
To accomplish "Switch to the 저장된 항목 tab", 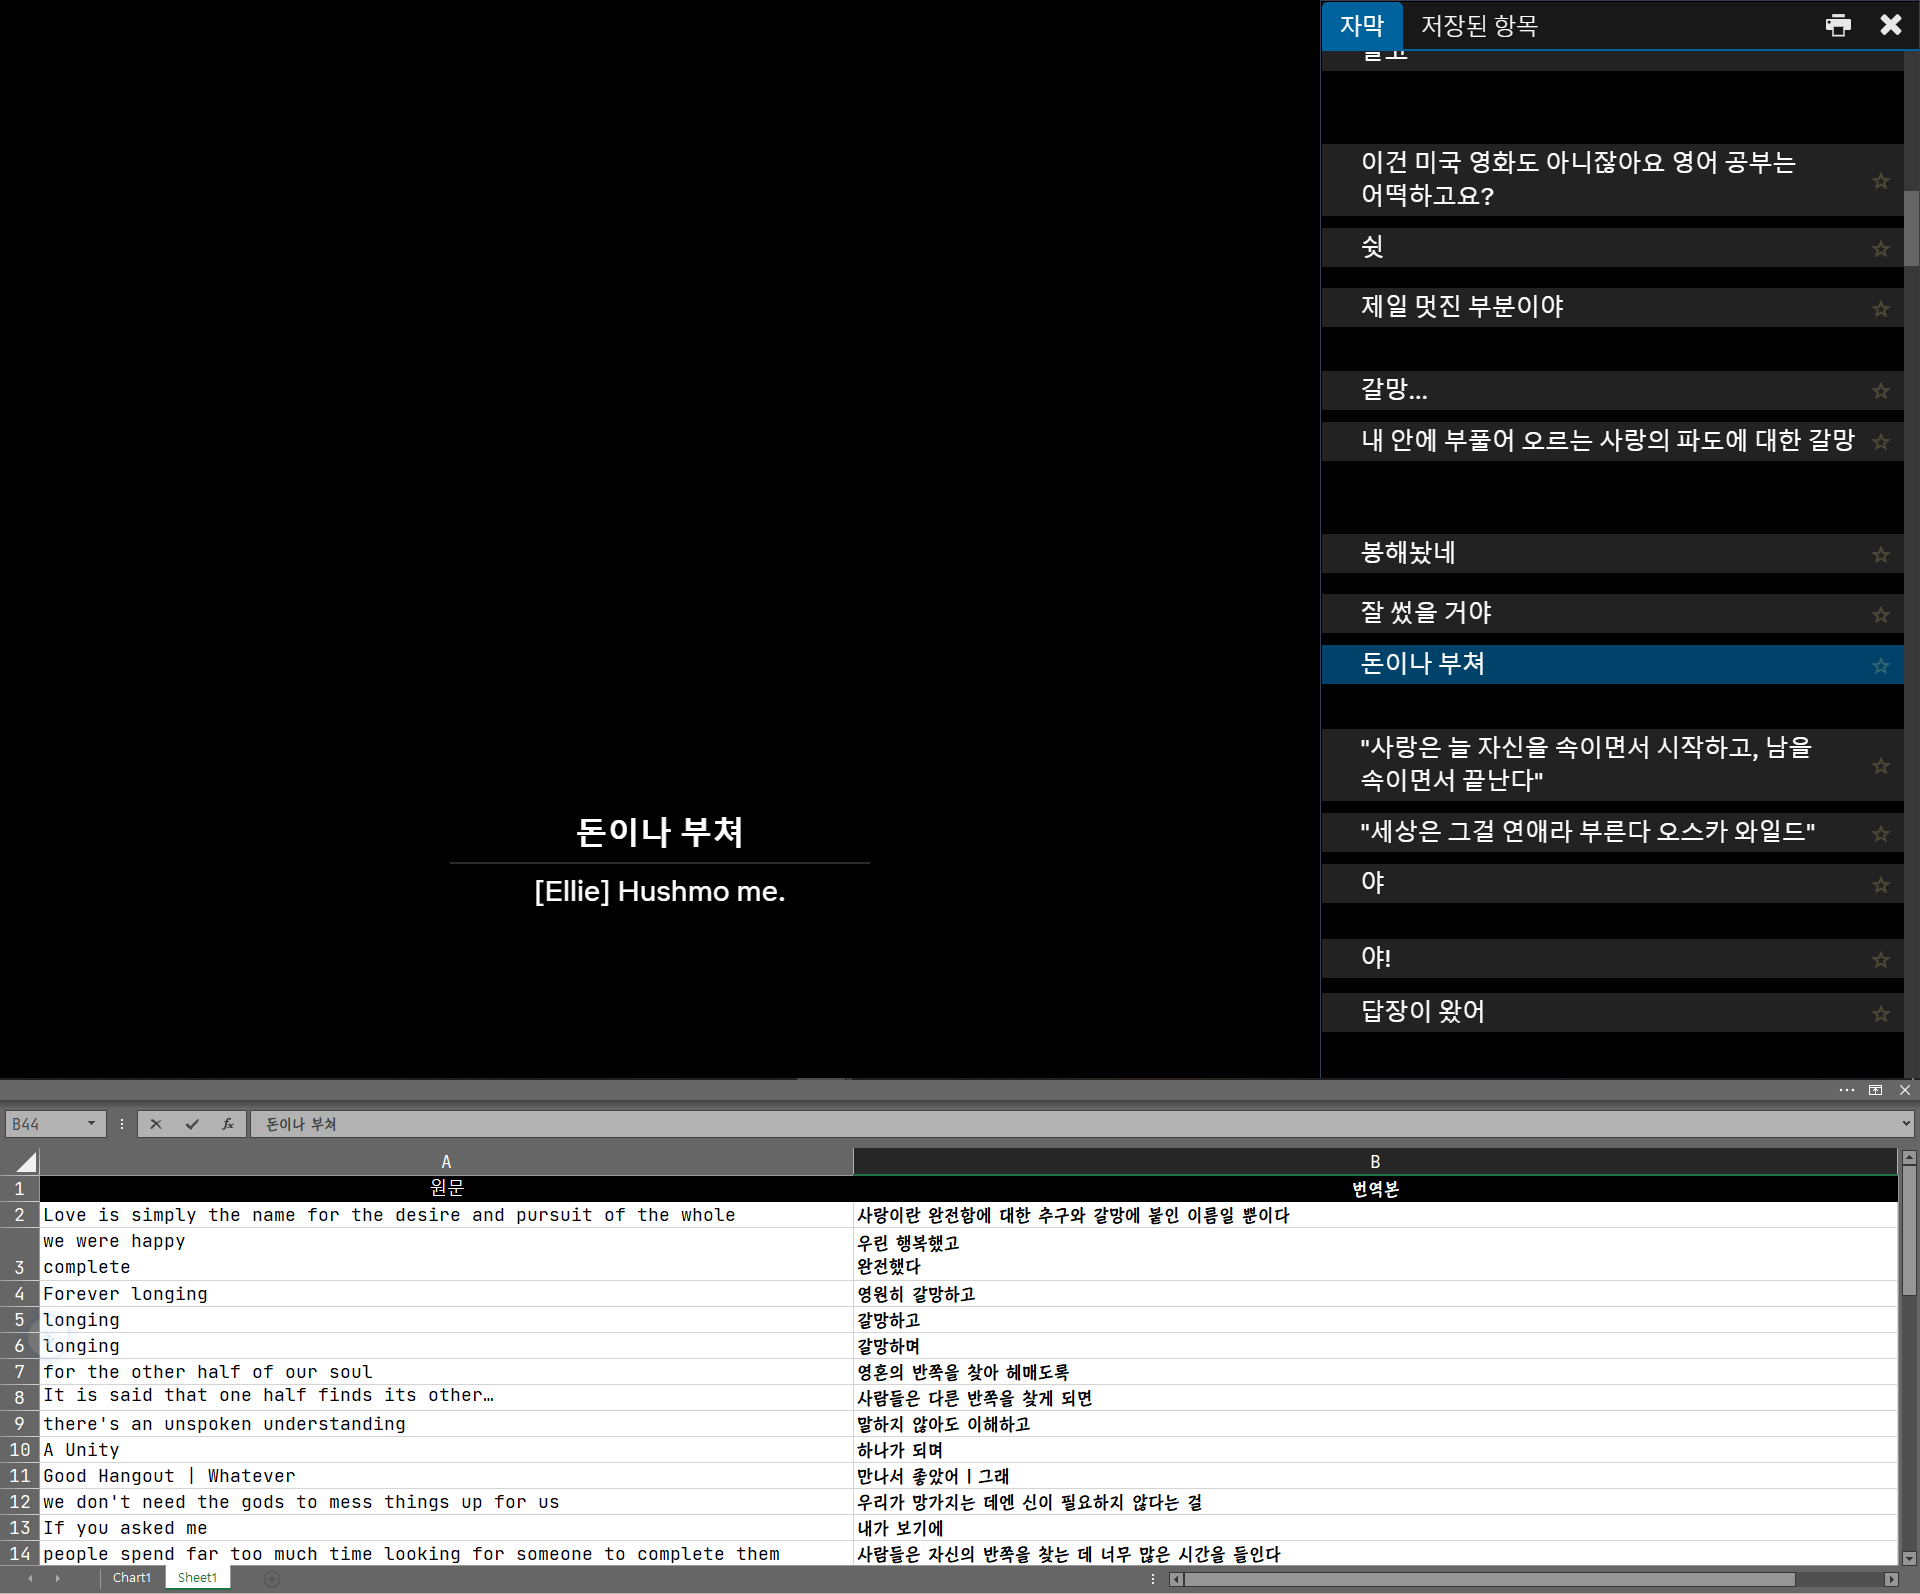I will tap(1479, 25).
